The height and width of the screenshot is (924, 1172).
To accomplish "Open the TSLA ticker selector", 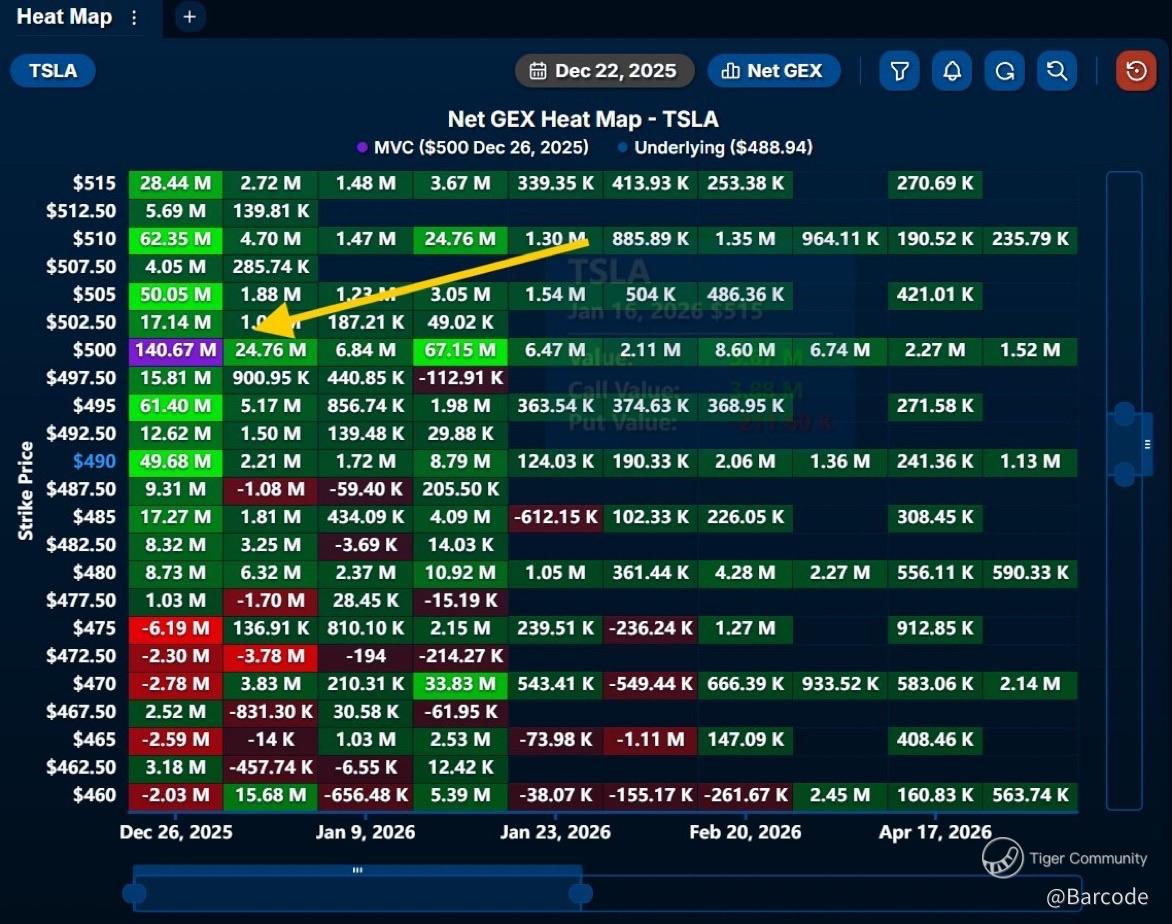I will [54, 71].
